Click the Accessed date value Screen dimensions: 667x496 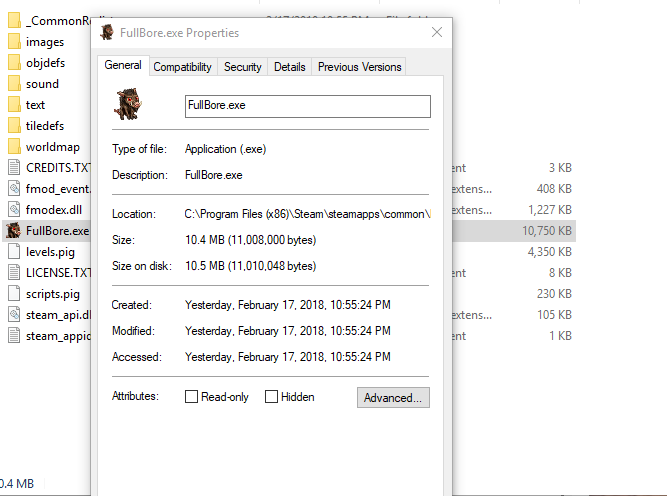coord(288,357)
